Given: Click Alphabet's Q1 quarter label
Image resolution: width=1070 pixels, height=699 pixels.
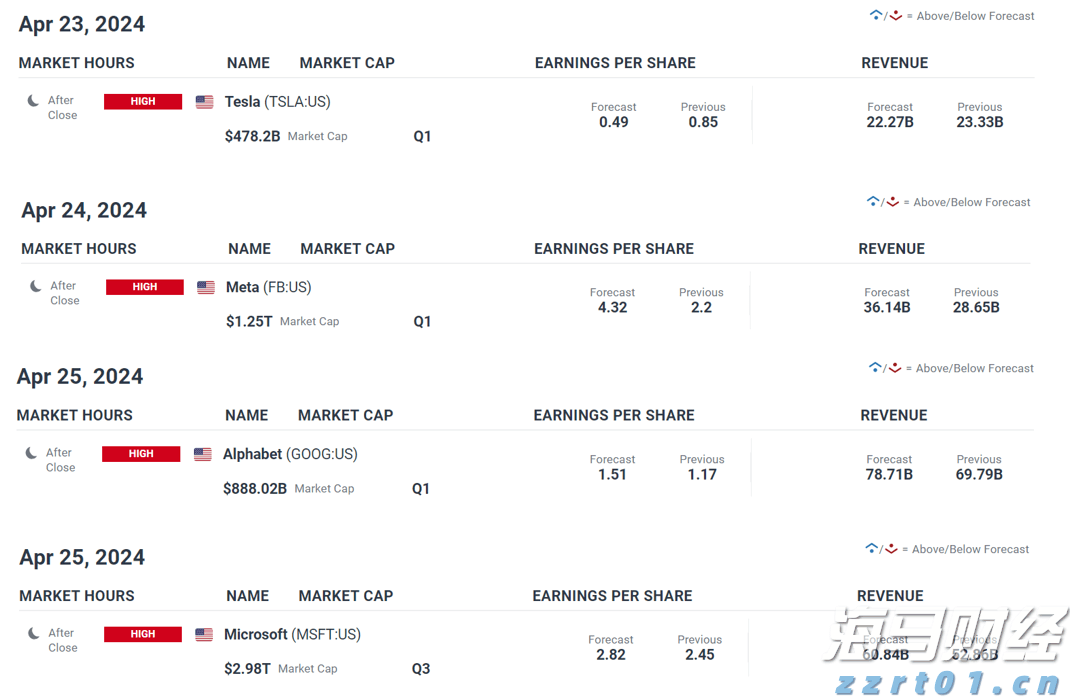Looking at the screenshot, I should click(x=420, y=489).
